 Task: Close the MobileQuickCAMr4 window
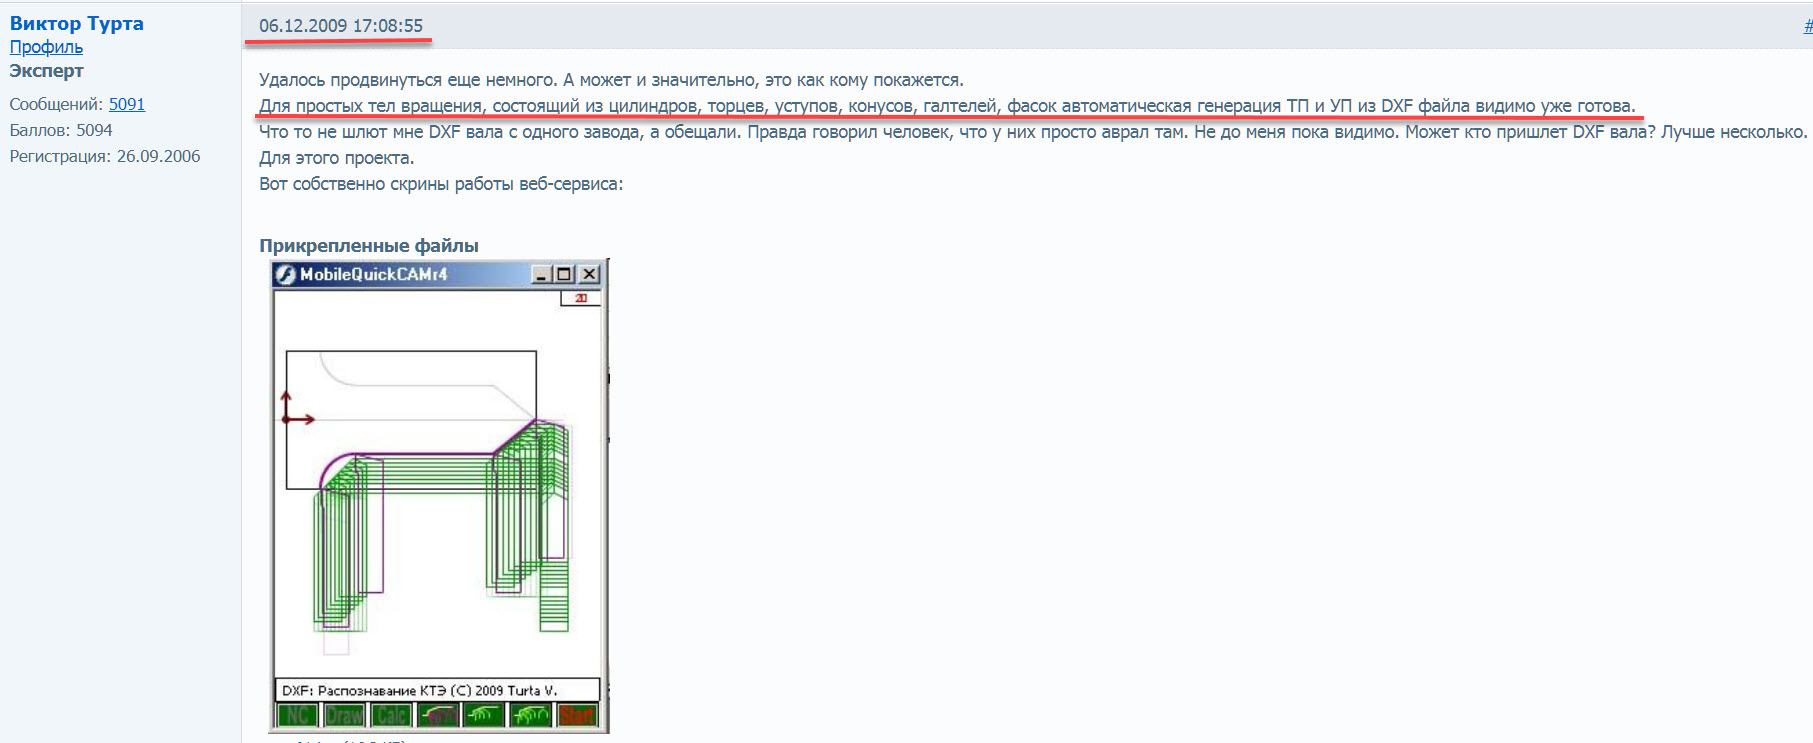(x=589, y=274)
